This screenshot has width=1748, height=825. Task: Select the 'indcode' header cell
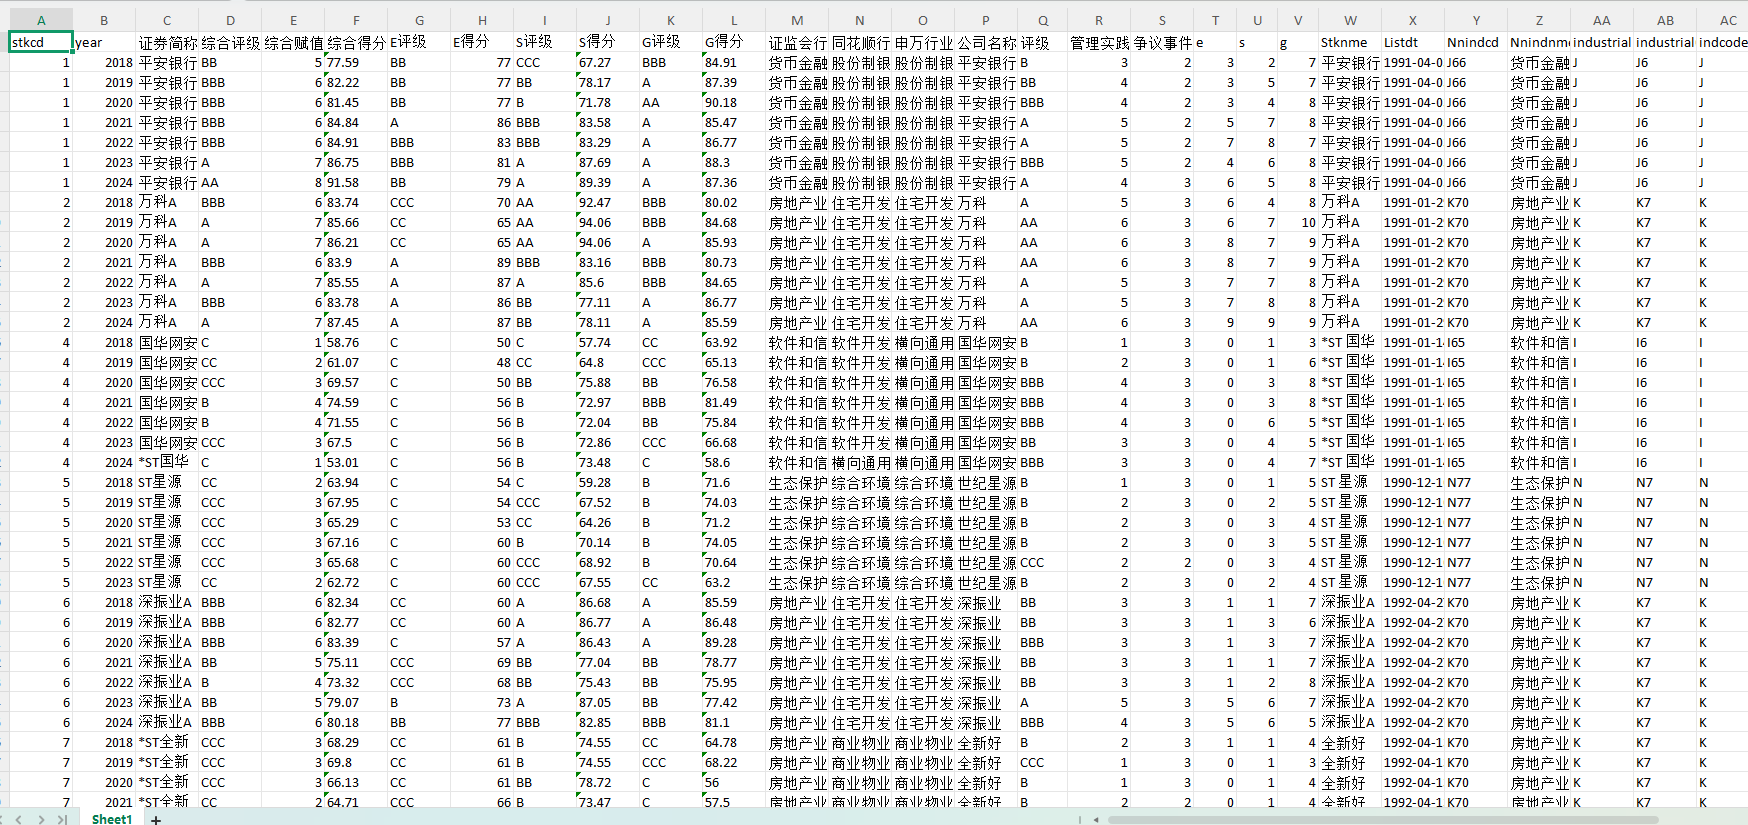(x=1723, y=42)
